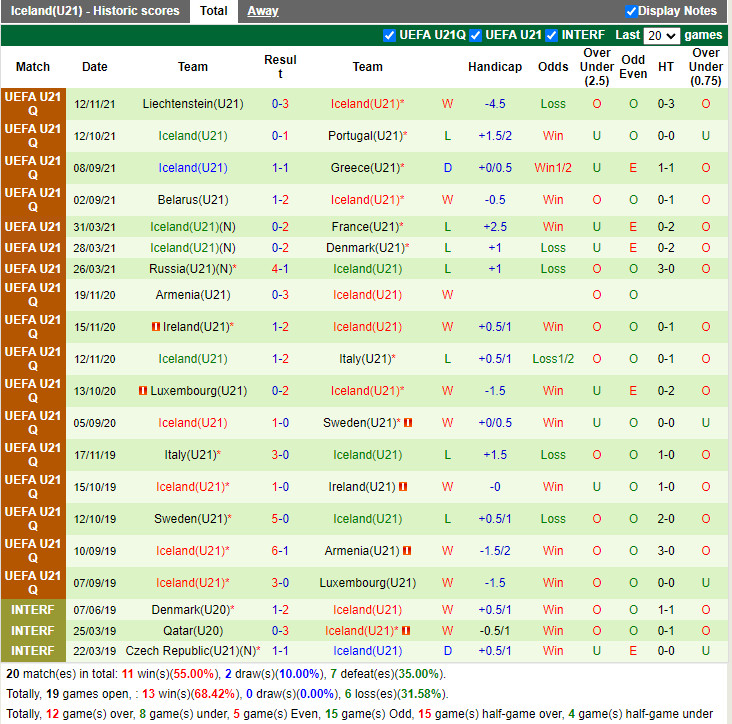Open the 4-1 result for Russia match

[280, 269]
